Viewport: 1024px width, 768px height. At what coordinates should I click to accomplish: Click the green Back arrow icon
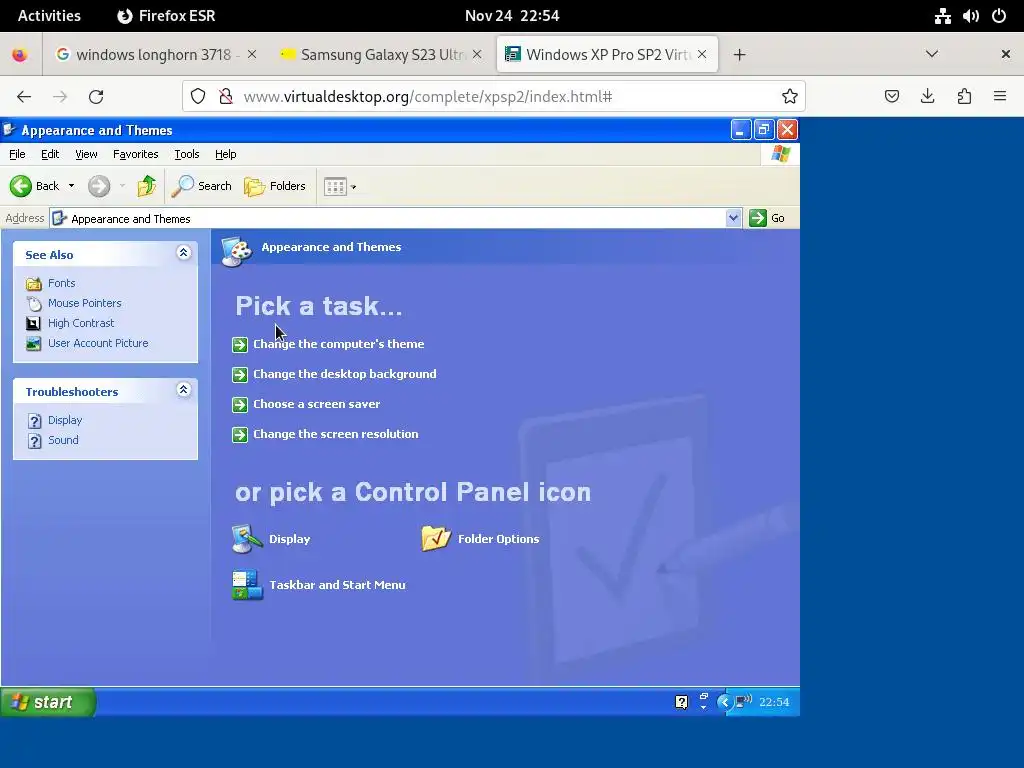[x=21, y=186]
